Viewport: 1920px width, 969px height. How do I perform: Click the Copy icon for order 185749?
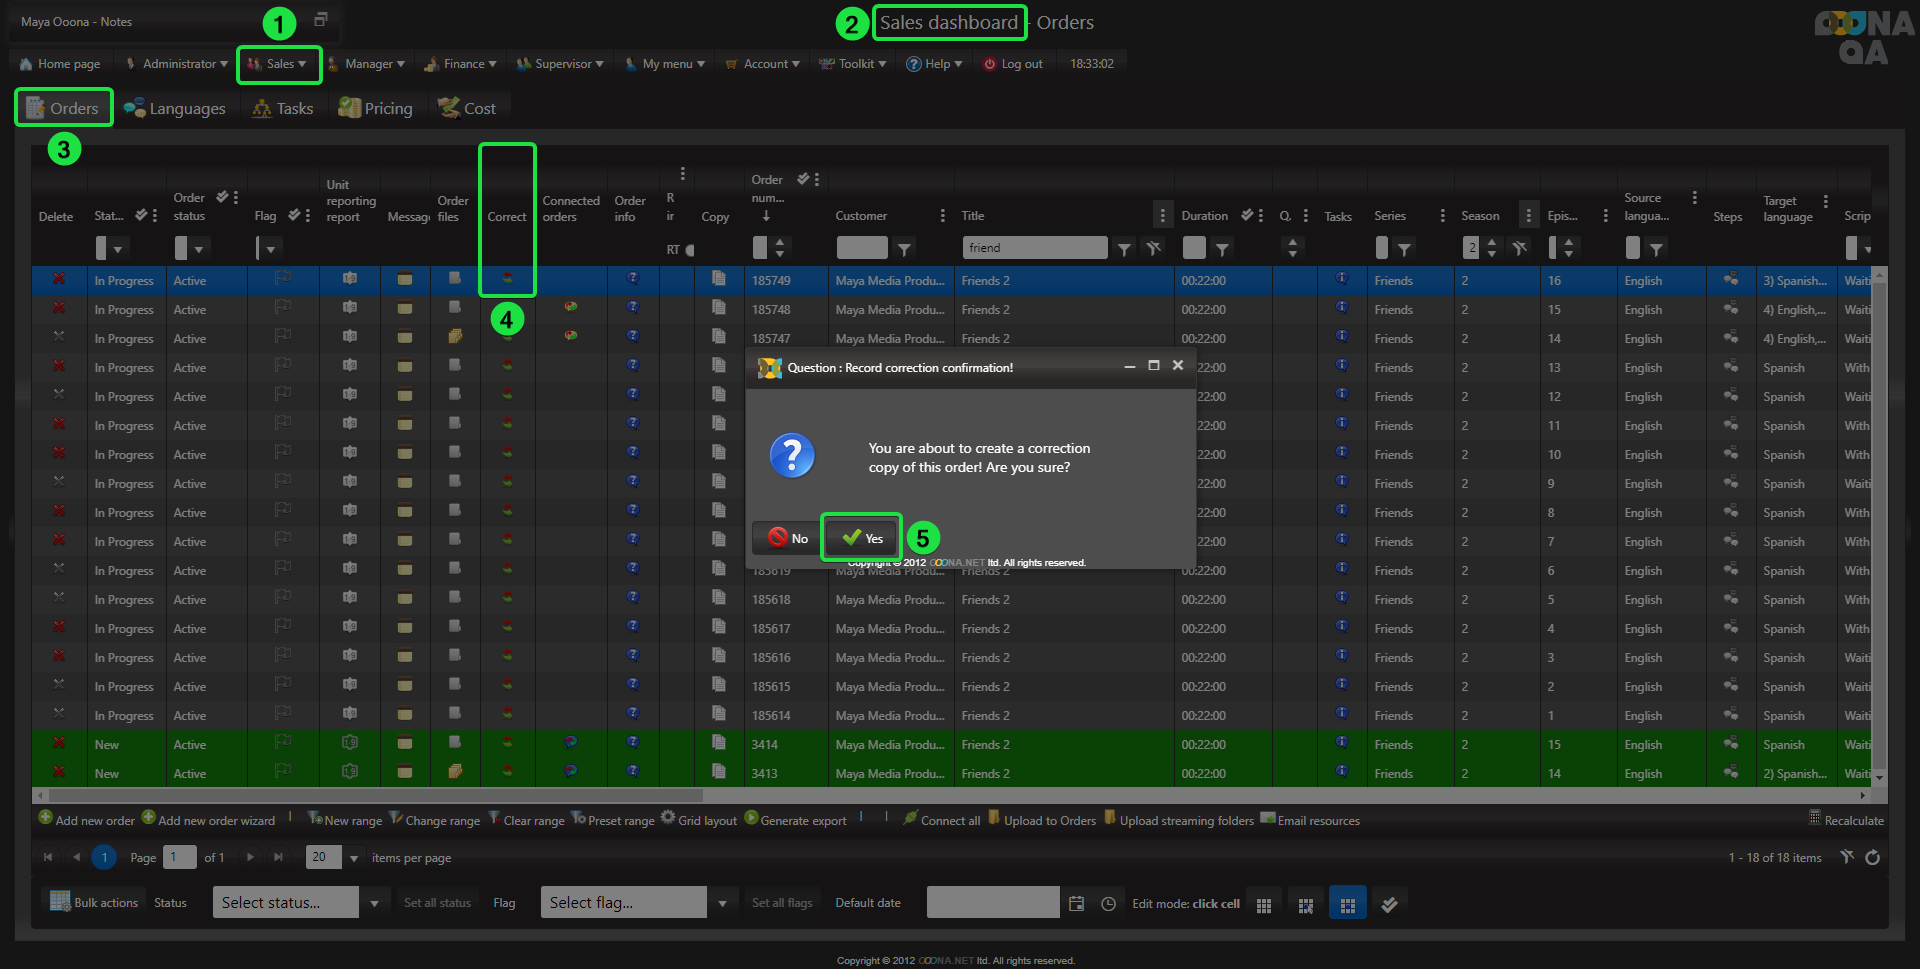click(x=718, y=279)
